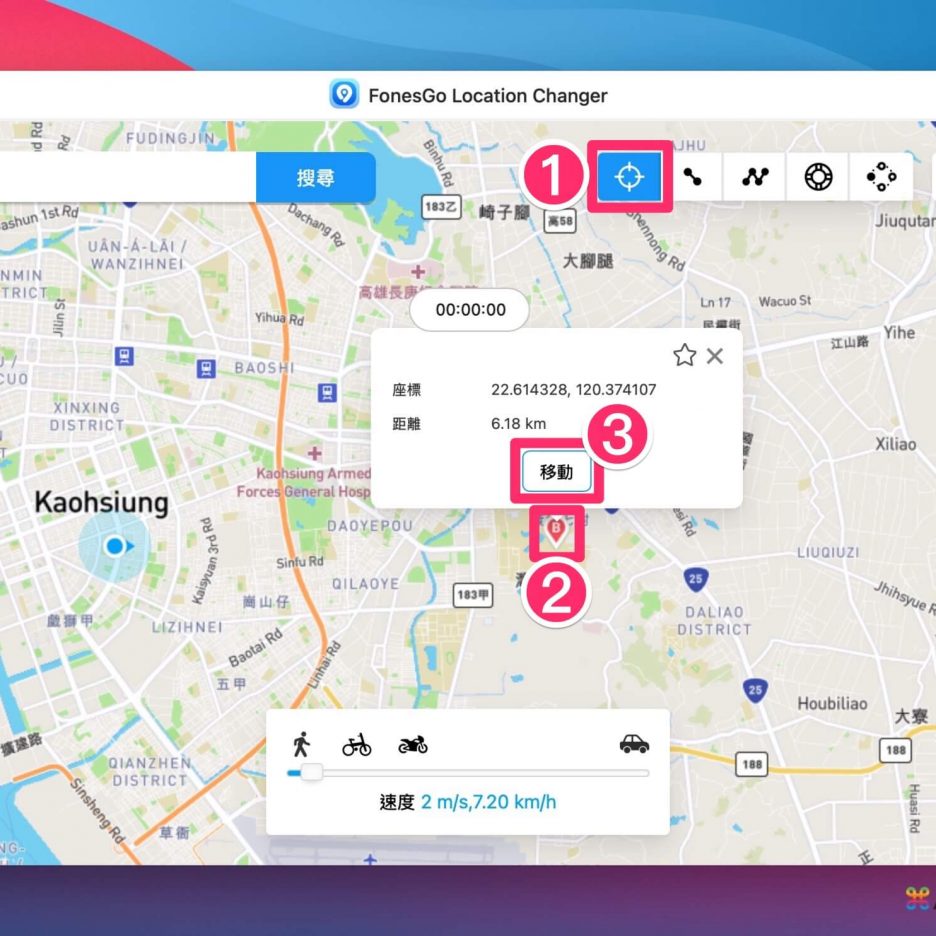The image size is (936, 936).
Task: Switch to multi-spot route mode icon
Action: pos(755,177)
